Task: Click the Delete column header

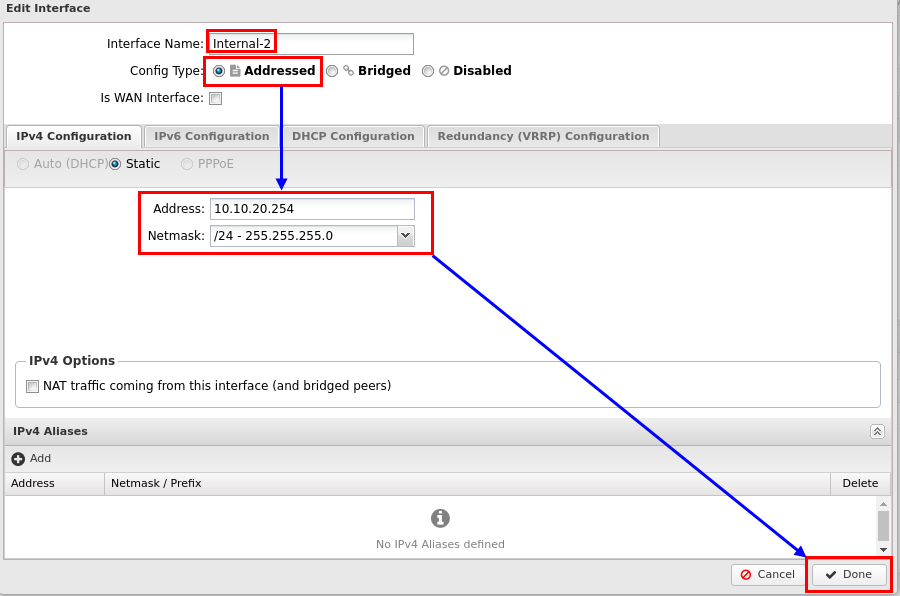Action: tap(860, 483)
